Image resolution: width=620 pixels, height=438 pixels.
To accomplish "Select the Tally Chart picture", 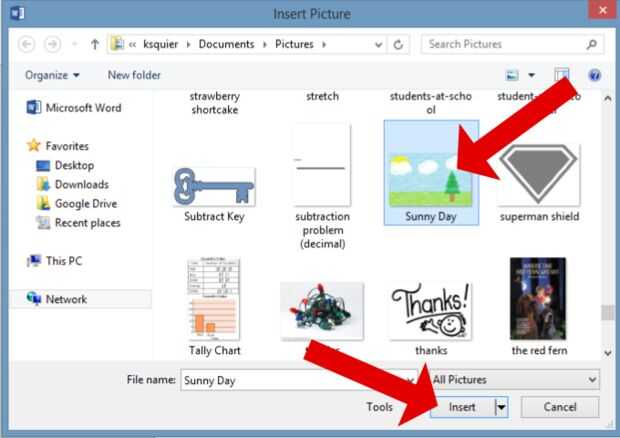I will [214, 307].
